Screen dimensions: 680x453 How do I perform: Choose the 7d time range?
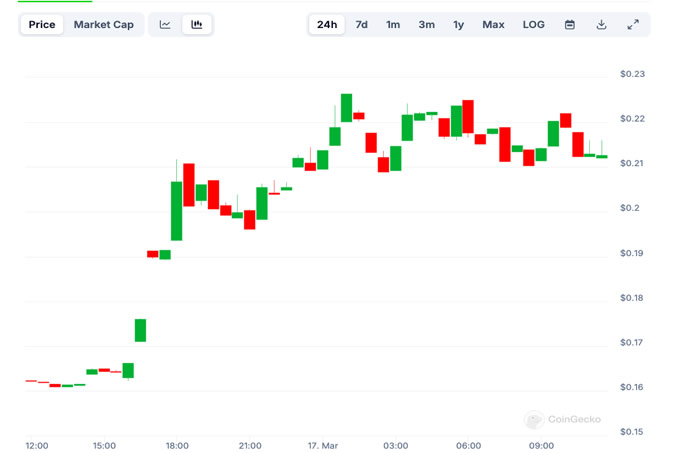click(x=361, y=25)
